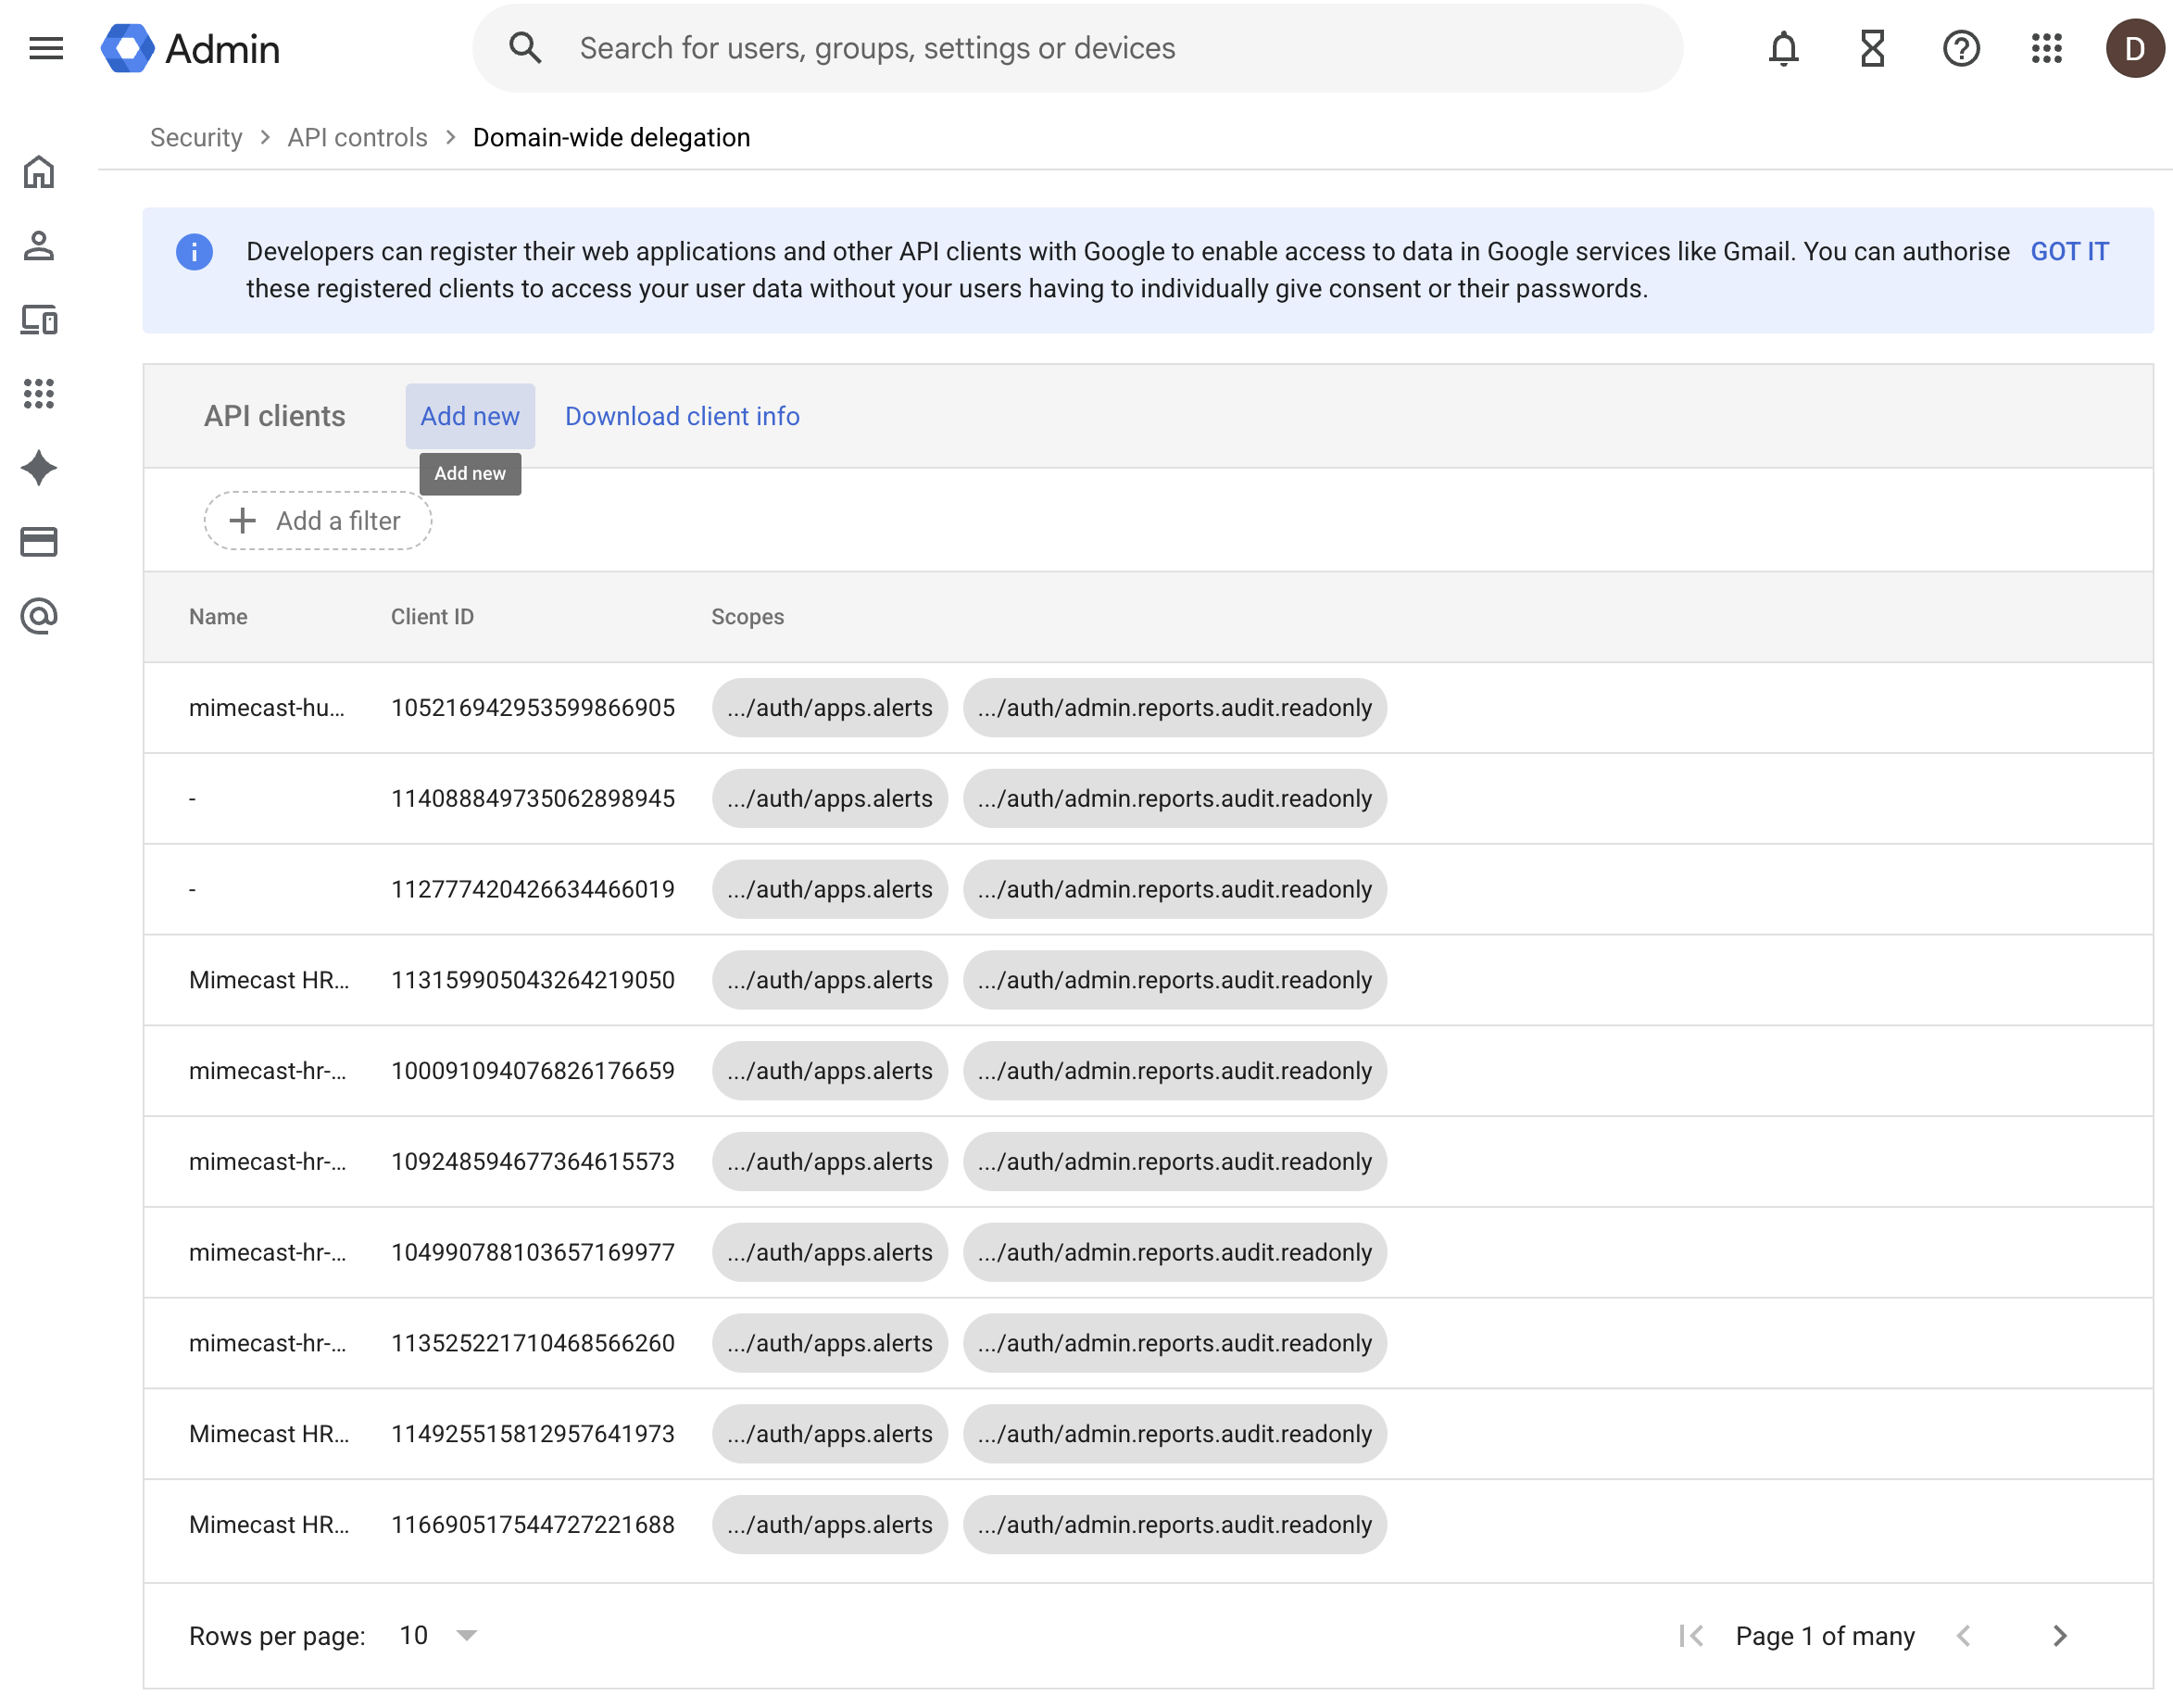2173x1708 pixels.
Task: Navigate to Security breadcrumb
Action: pos(196,137)
